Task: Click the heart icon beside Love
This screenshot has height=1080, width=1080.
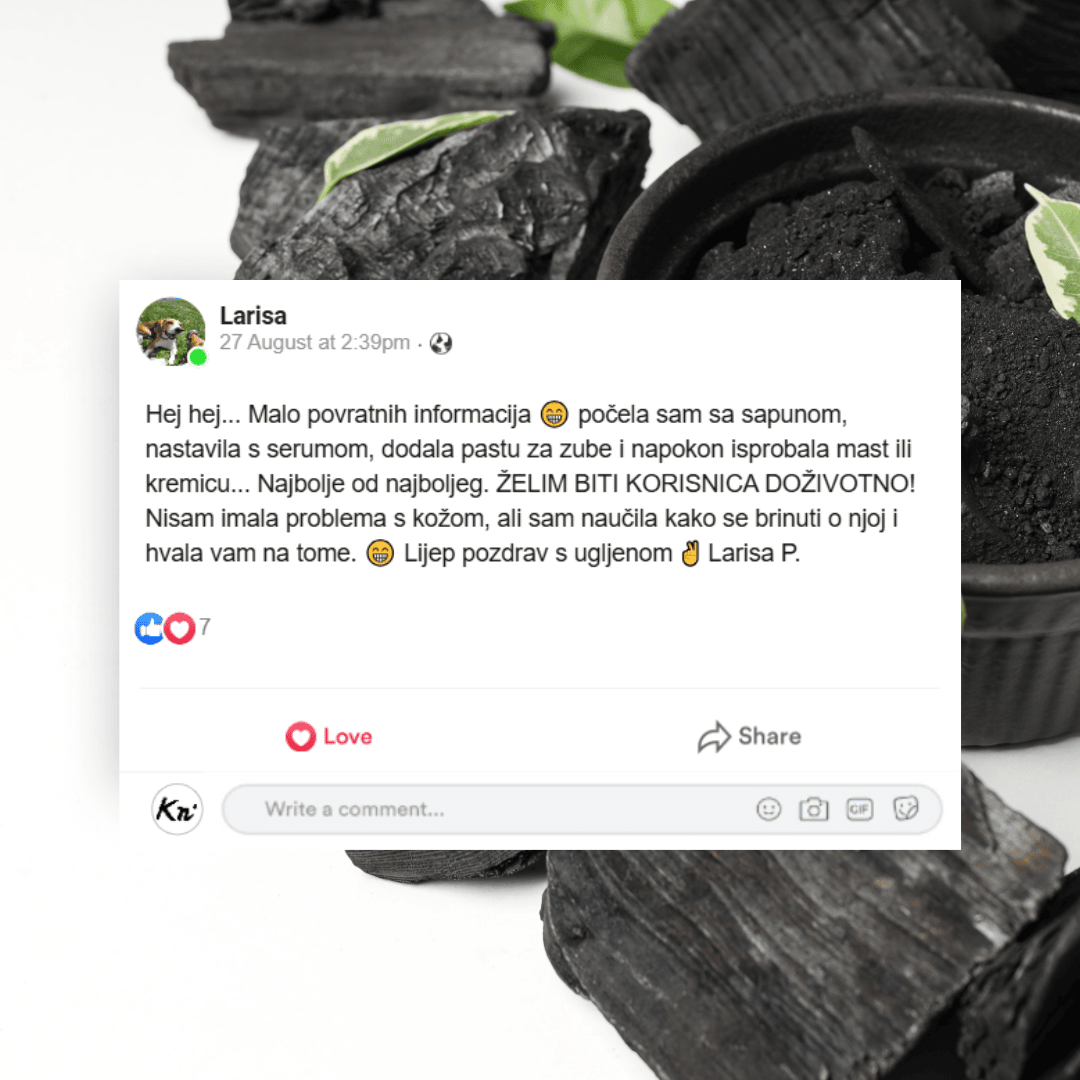Action: [x=301, y=736]
